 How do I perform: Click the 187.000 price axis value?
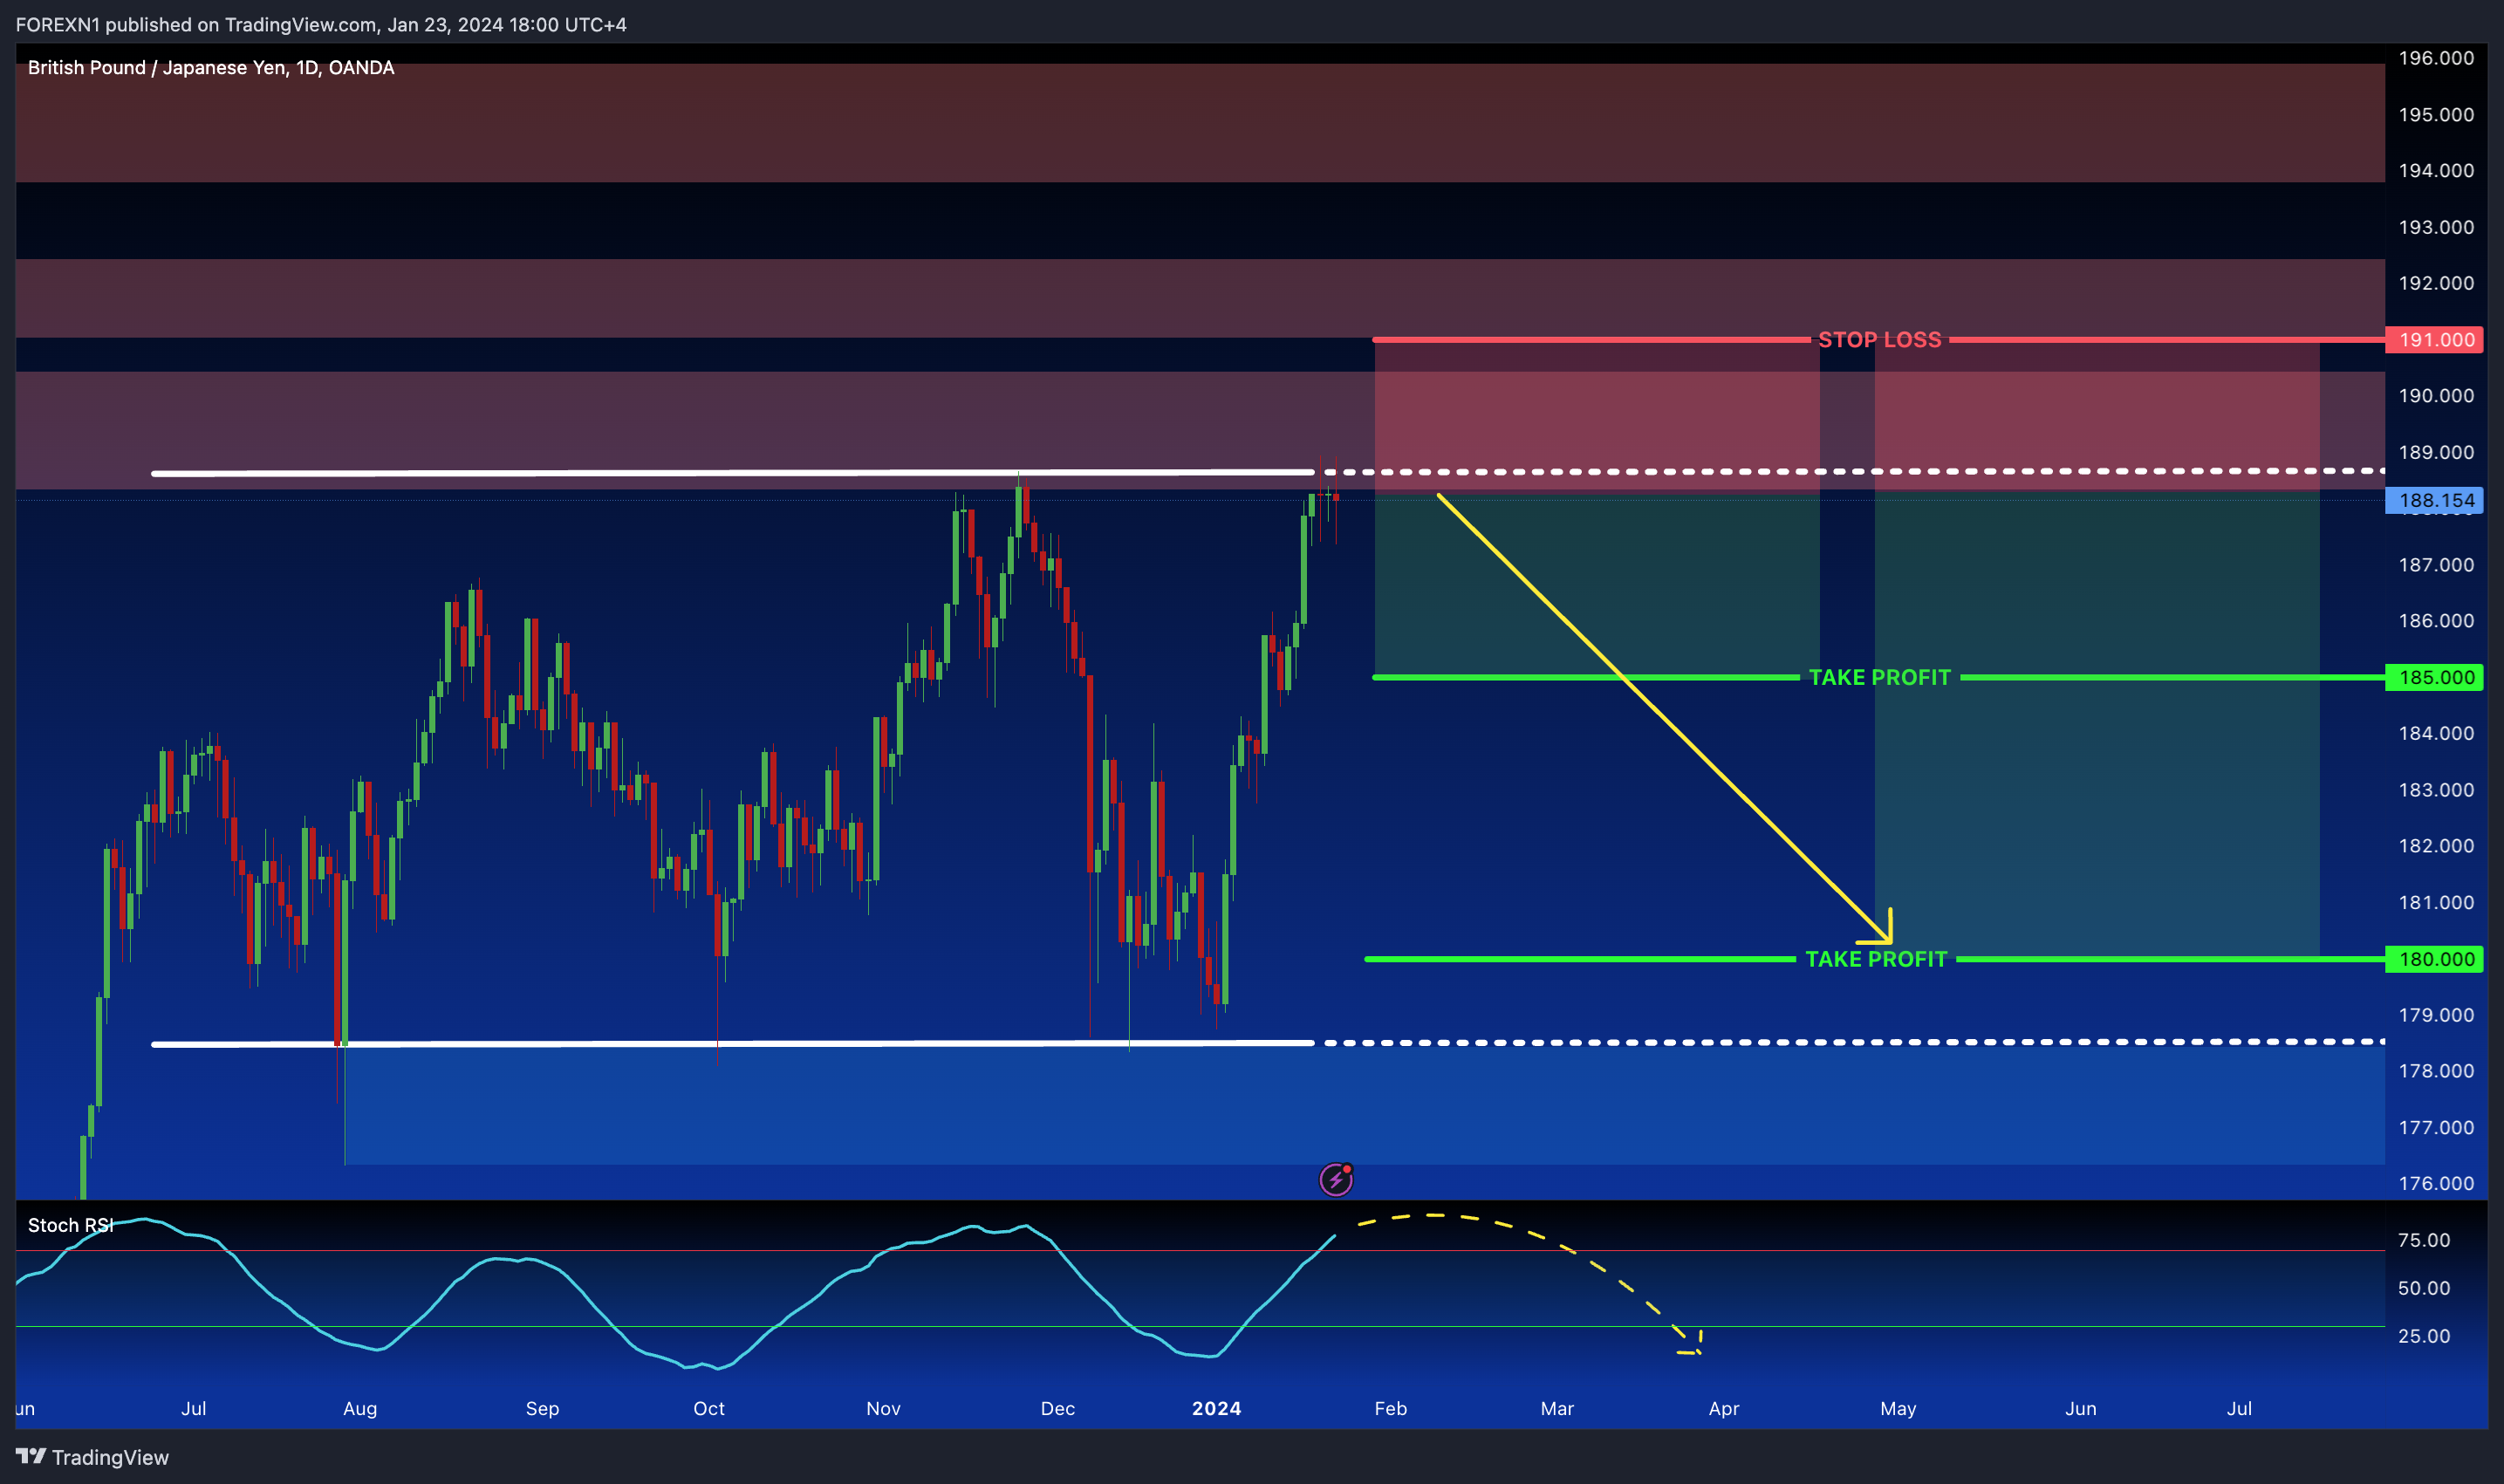point(2436,565)
